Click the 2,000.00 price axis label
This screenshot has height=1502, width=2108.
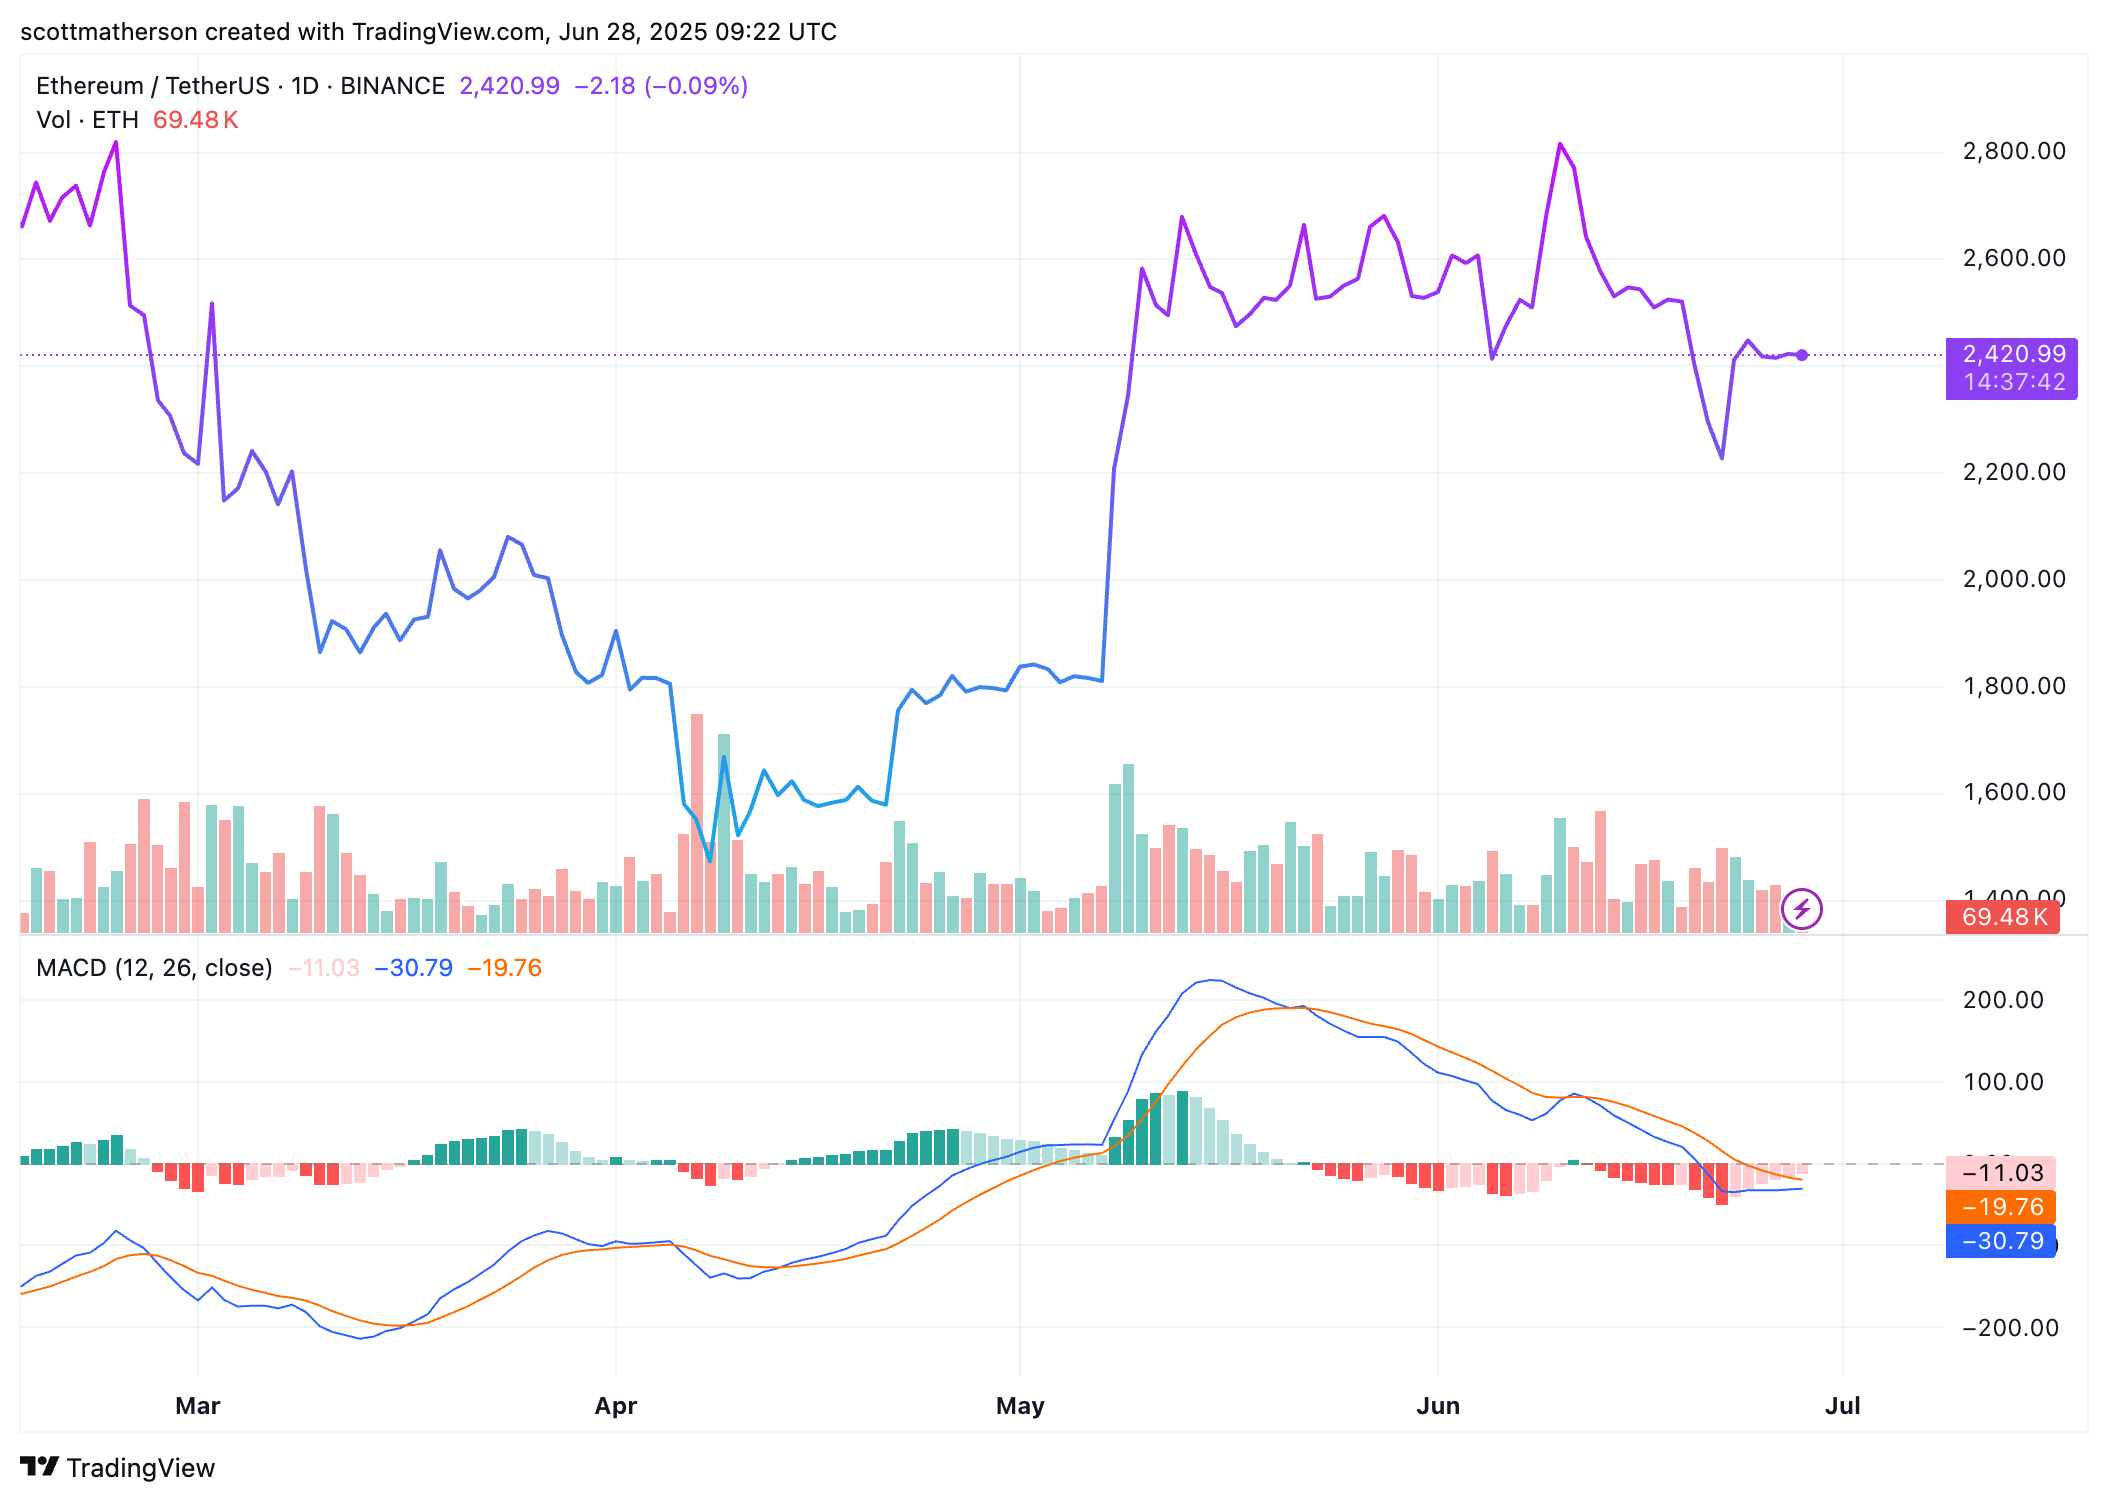[x=2014, y=579]
